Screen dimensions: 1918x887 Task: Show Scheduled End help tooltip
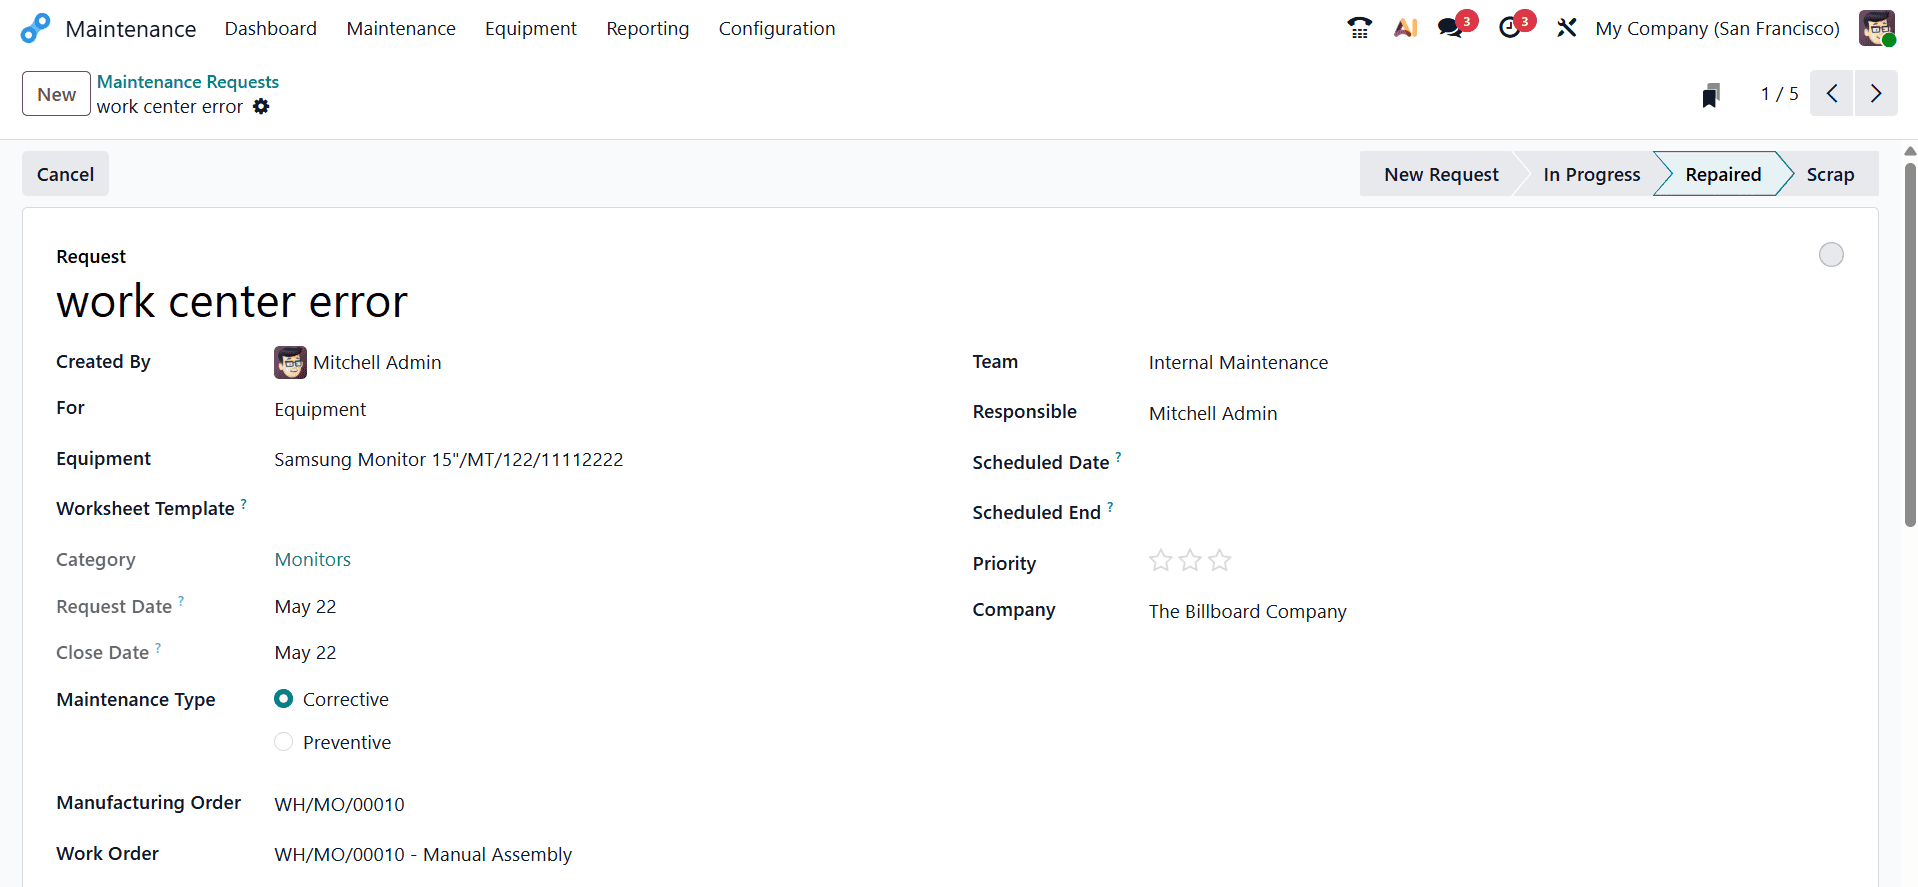[x=1110, y=507]
